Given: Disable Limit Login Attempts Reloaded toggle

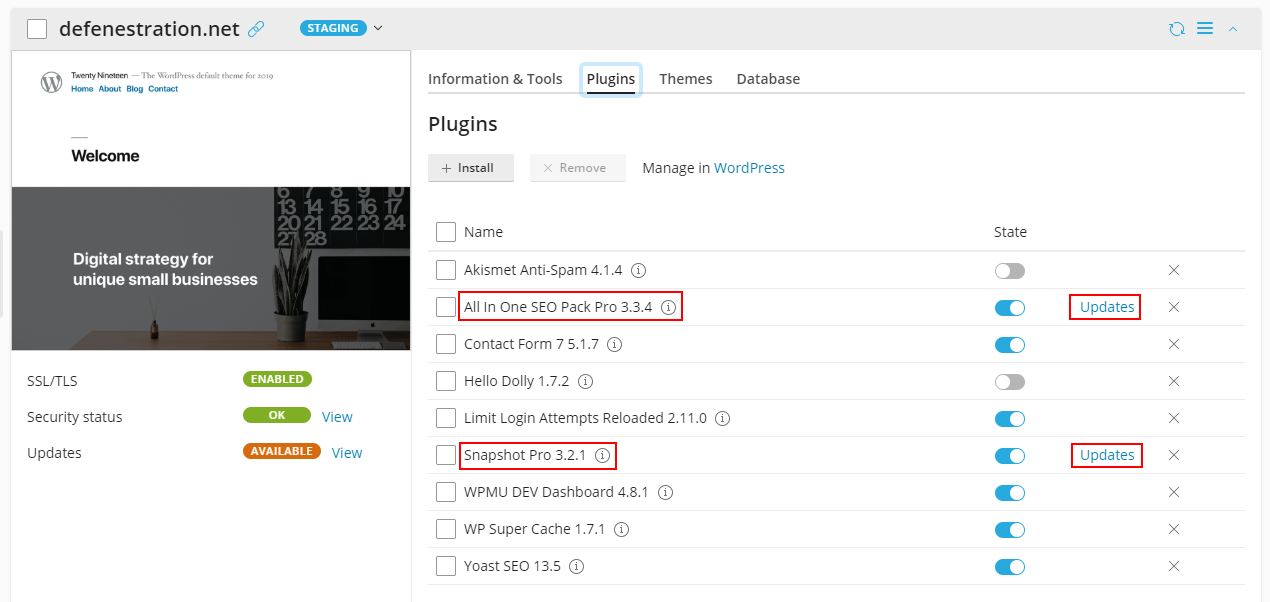Looking at the screenshot, I should pos(1010,418).
